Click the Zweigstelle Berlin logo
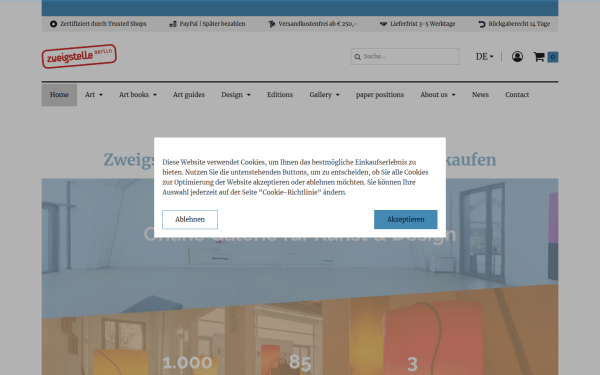This screenshot has height=375, width=600. tap(79, 56)
